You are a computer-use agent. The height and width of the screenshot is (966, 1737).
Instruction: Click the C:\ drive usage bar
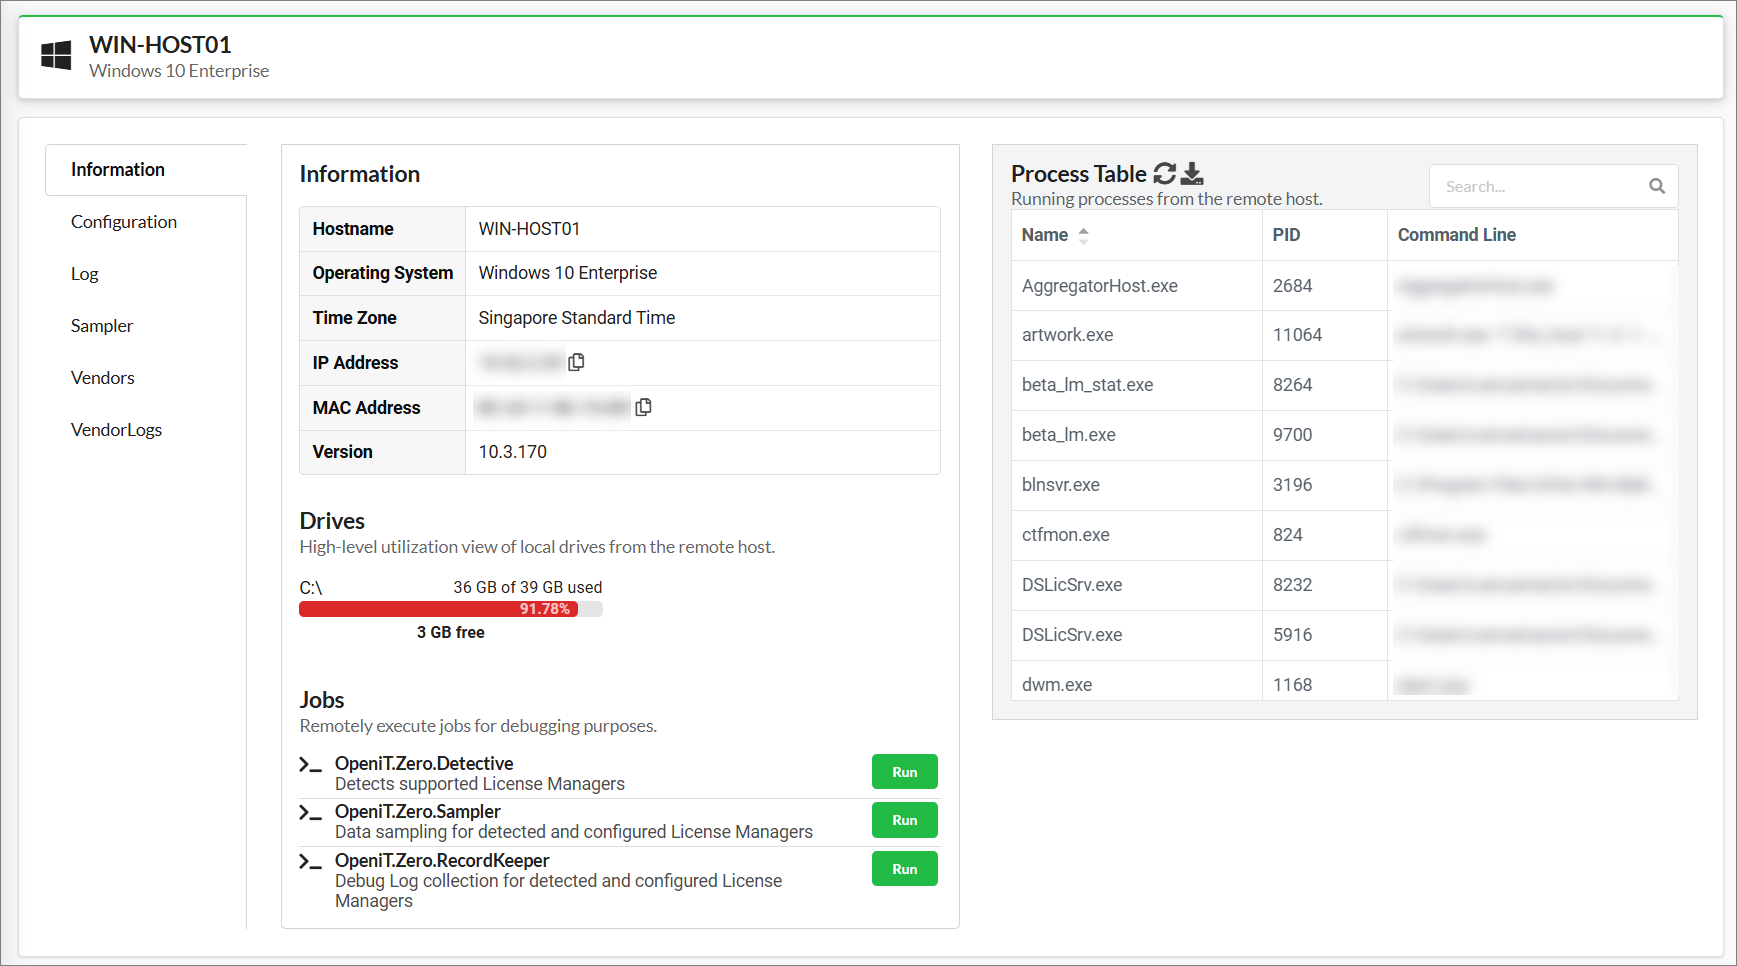[x=451, y=609]
